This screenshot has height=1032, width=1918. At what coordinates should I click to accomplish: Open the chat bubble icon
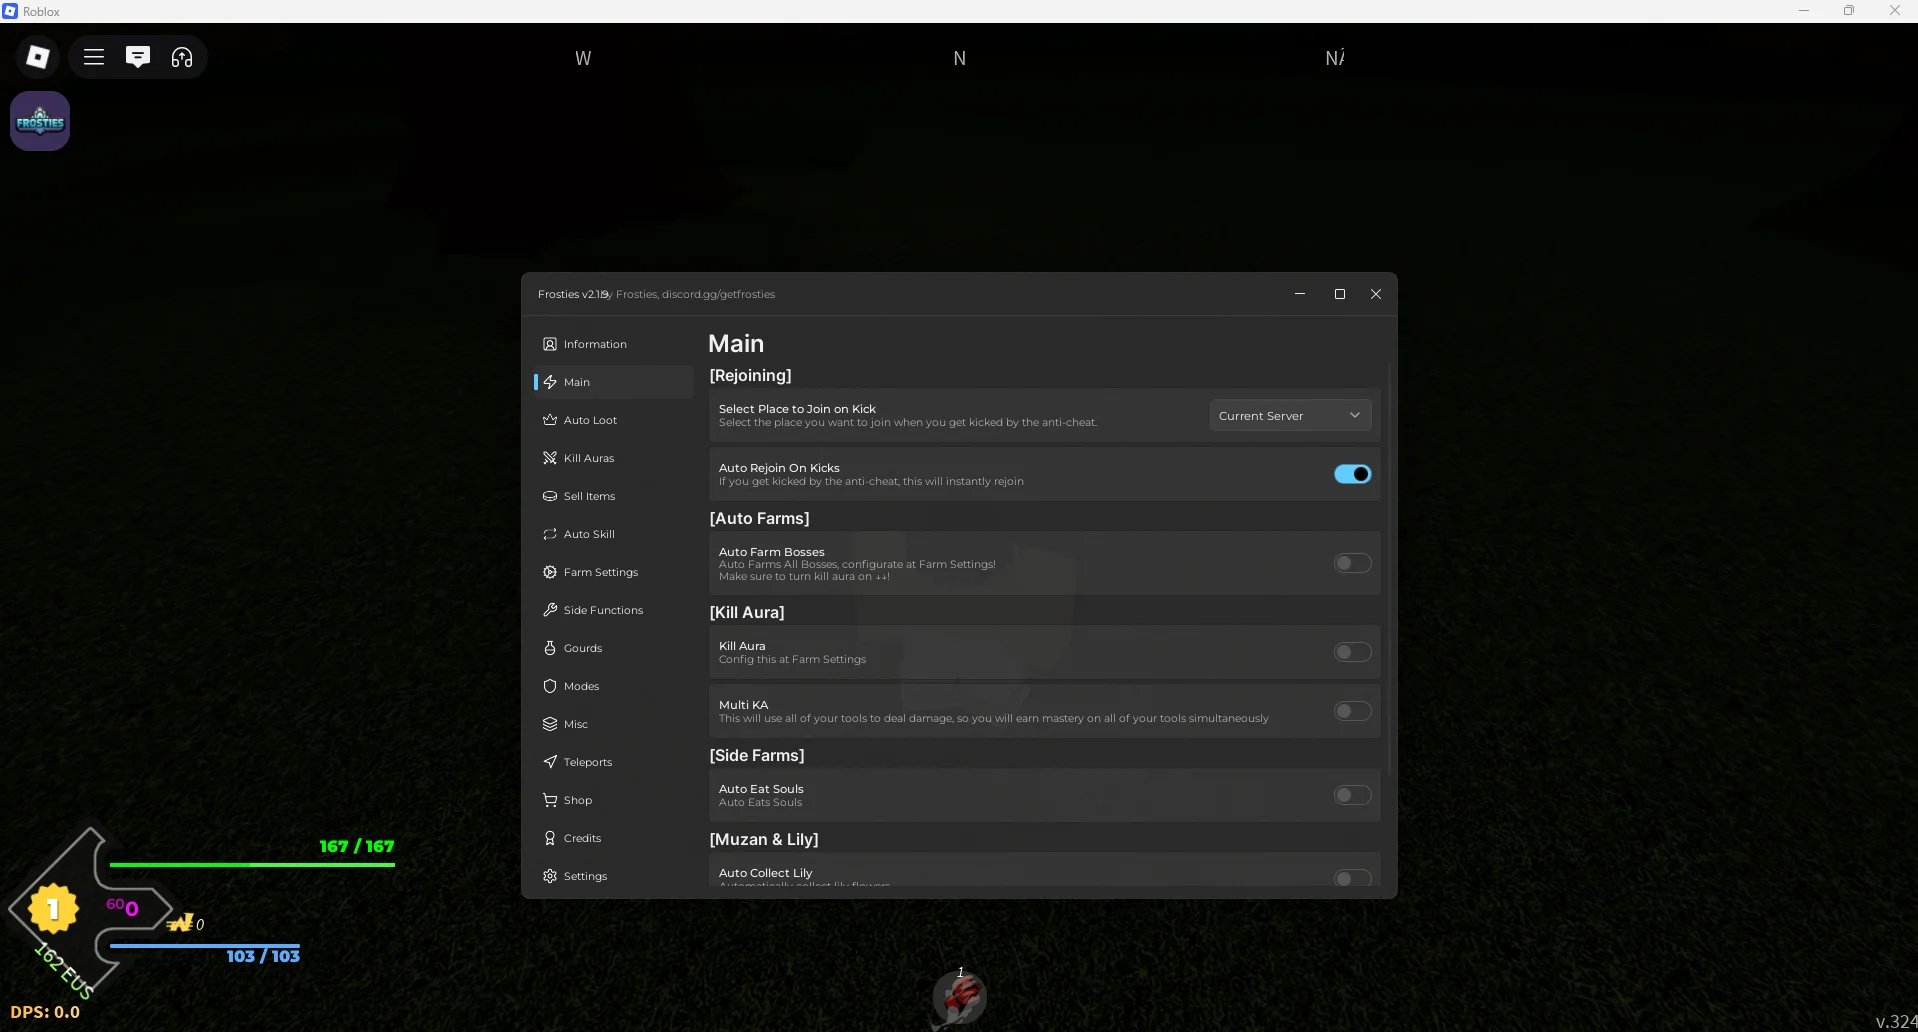pos(138,57)
